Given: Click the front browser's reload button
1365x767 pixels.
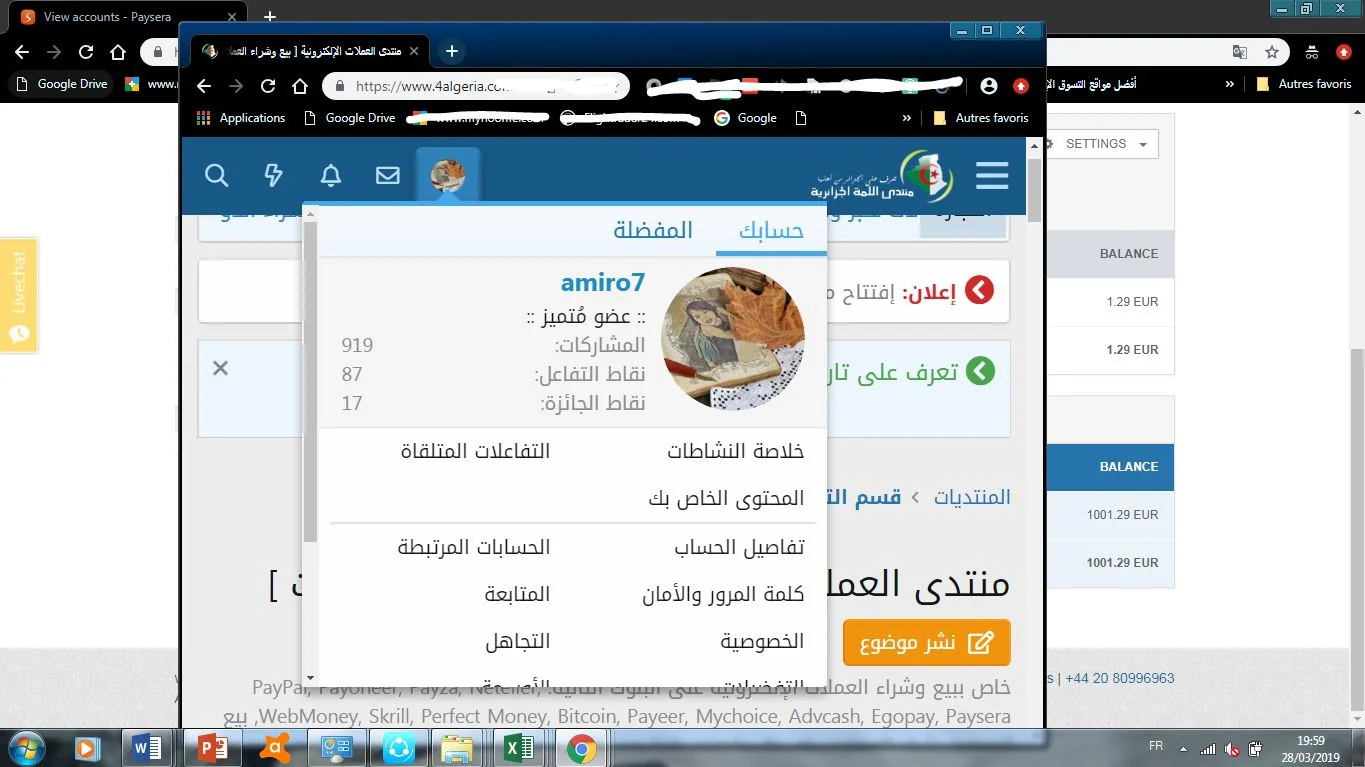Looking at the screenshot, I should 268,86.
